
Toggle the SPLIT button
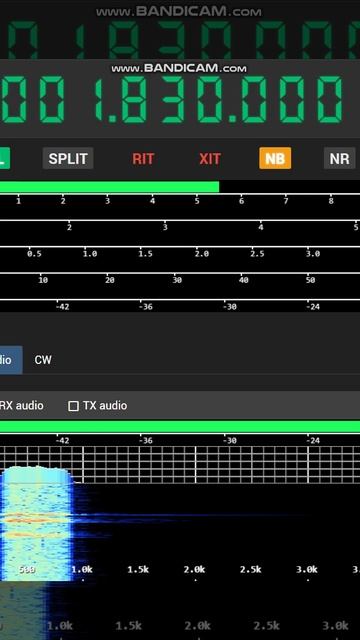pos(68,158)
